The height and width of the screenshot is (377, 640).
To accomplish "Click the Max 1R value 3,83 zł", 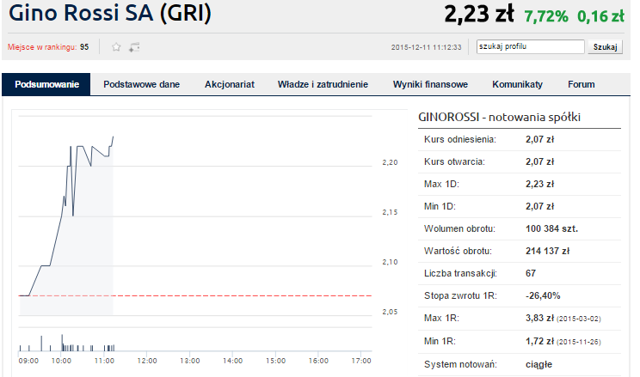I will (540, 318).
